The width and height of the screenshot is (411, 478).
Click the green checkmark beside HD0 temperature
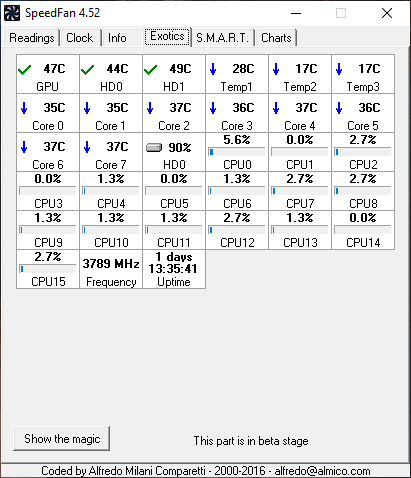point(87,70)
